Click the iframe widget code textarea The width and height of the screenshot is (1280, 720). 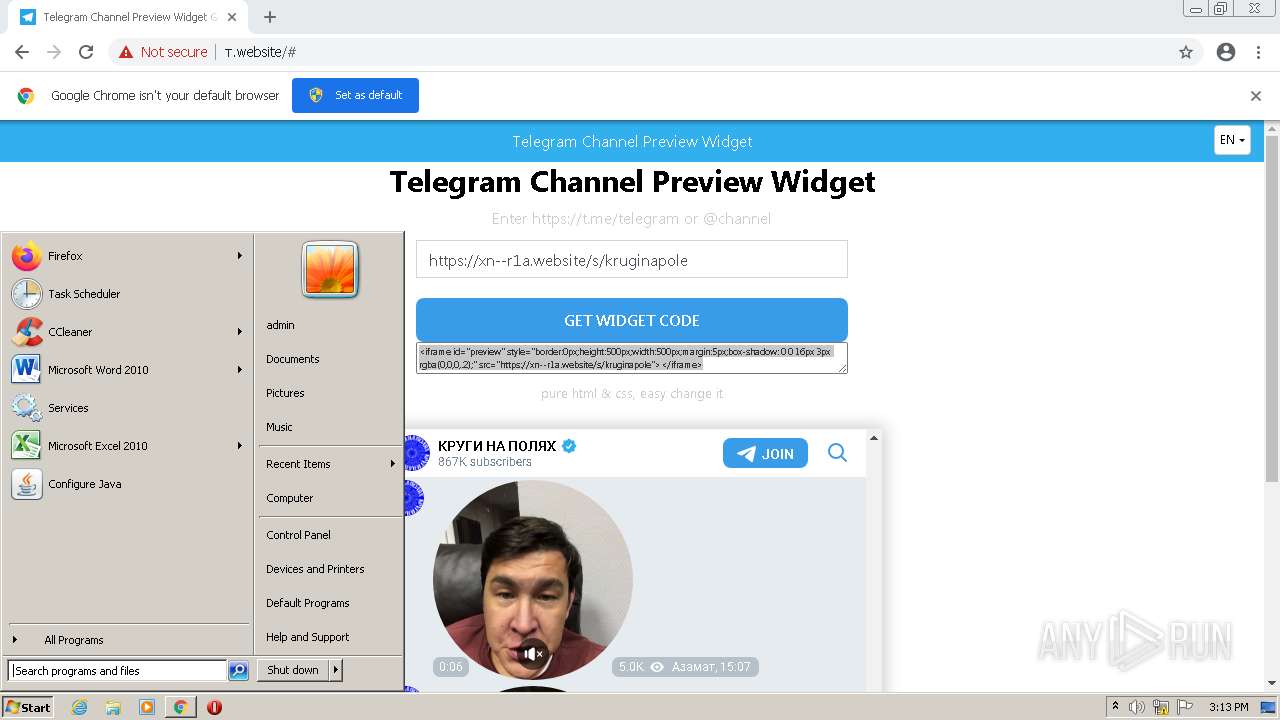(x=632, y=358)
